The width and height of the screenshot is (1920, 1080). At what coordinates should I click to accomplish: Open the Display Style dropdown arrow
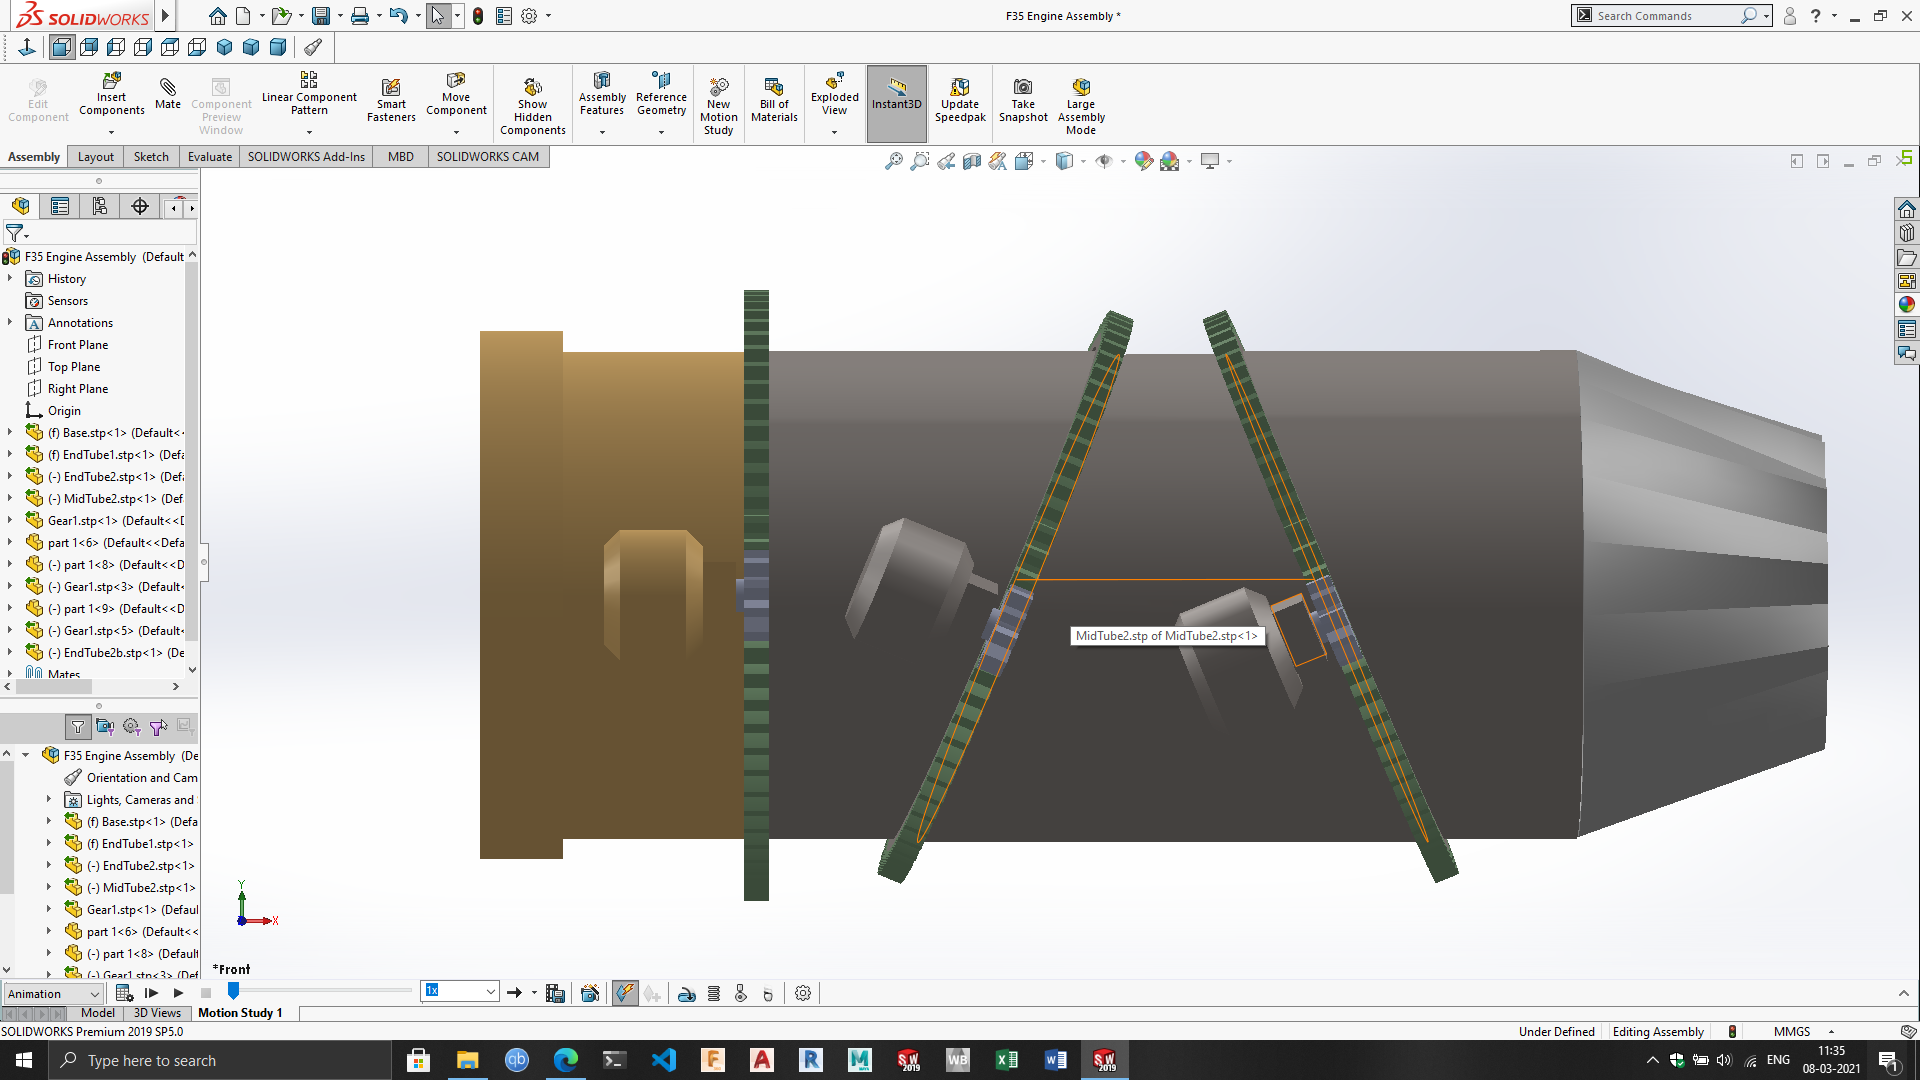1083,161
